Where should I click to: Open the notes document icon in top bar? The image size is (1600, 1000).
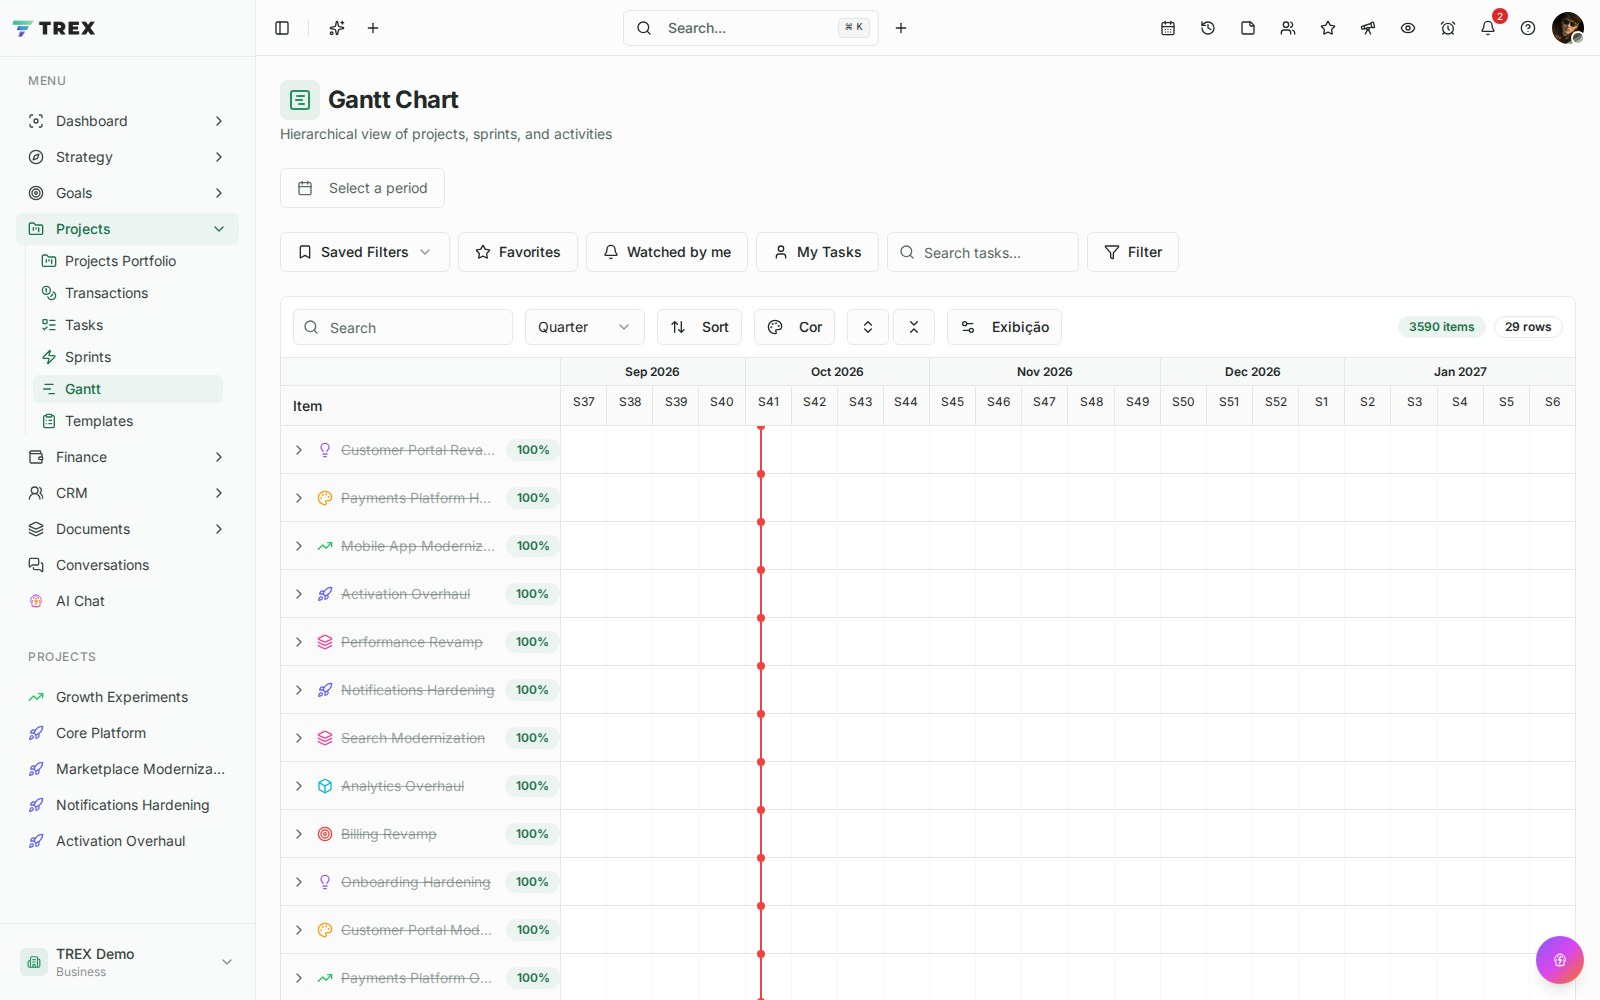[x=1248, y=28]
